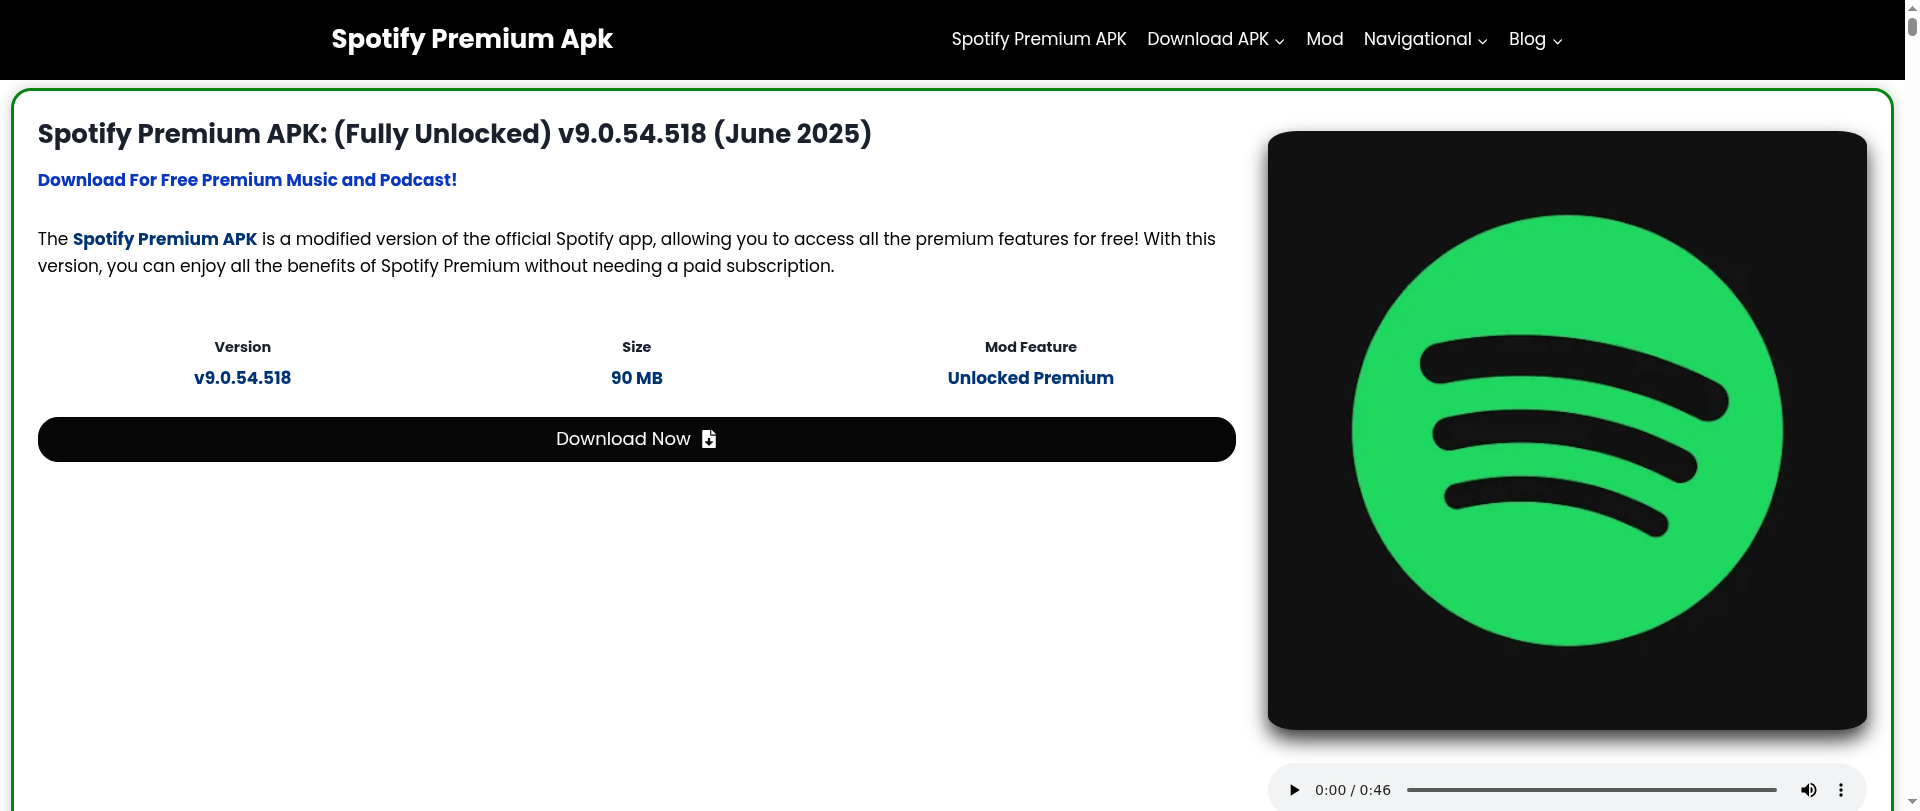Click the audio progress slider track

[1592, 790]
